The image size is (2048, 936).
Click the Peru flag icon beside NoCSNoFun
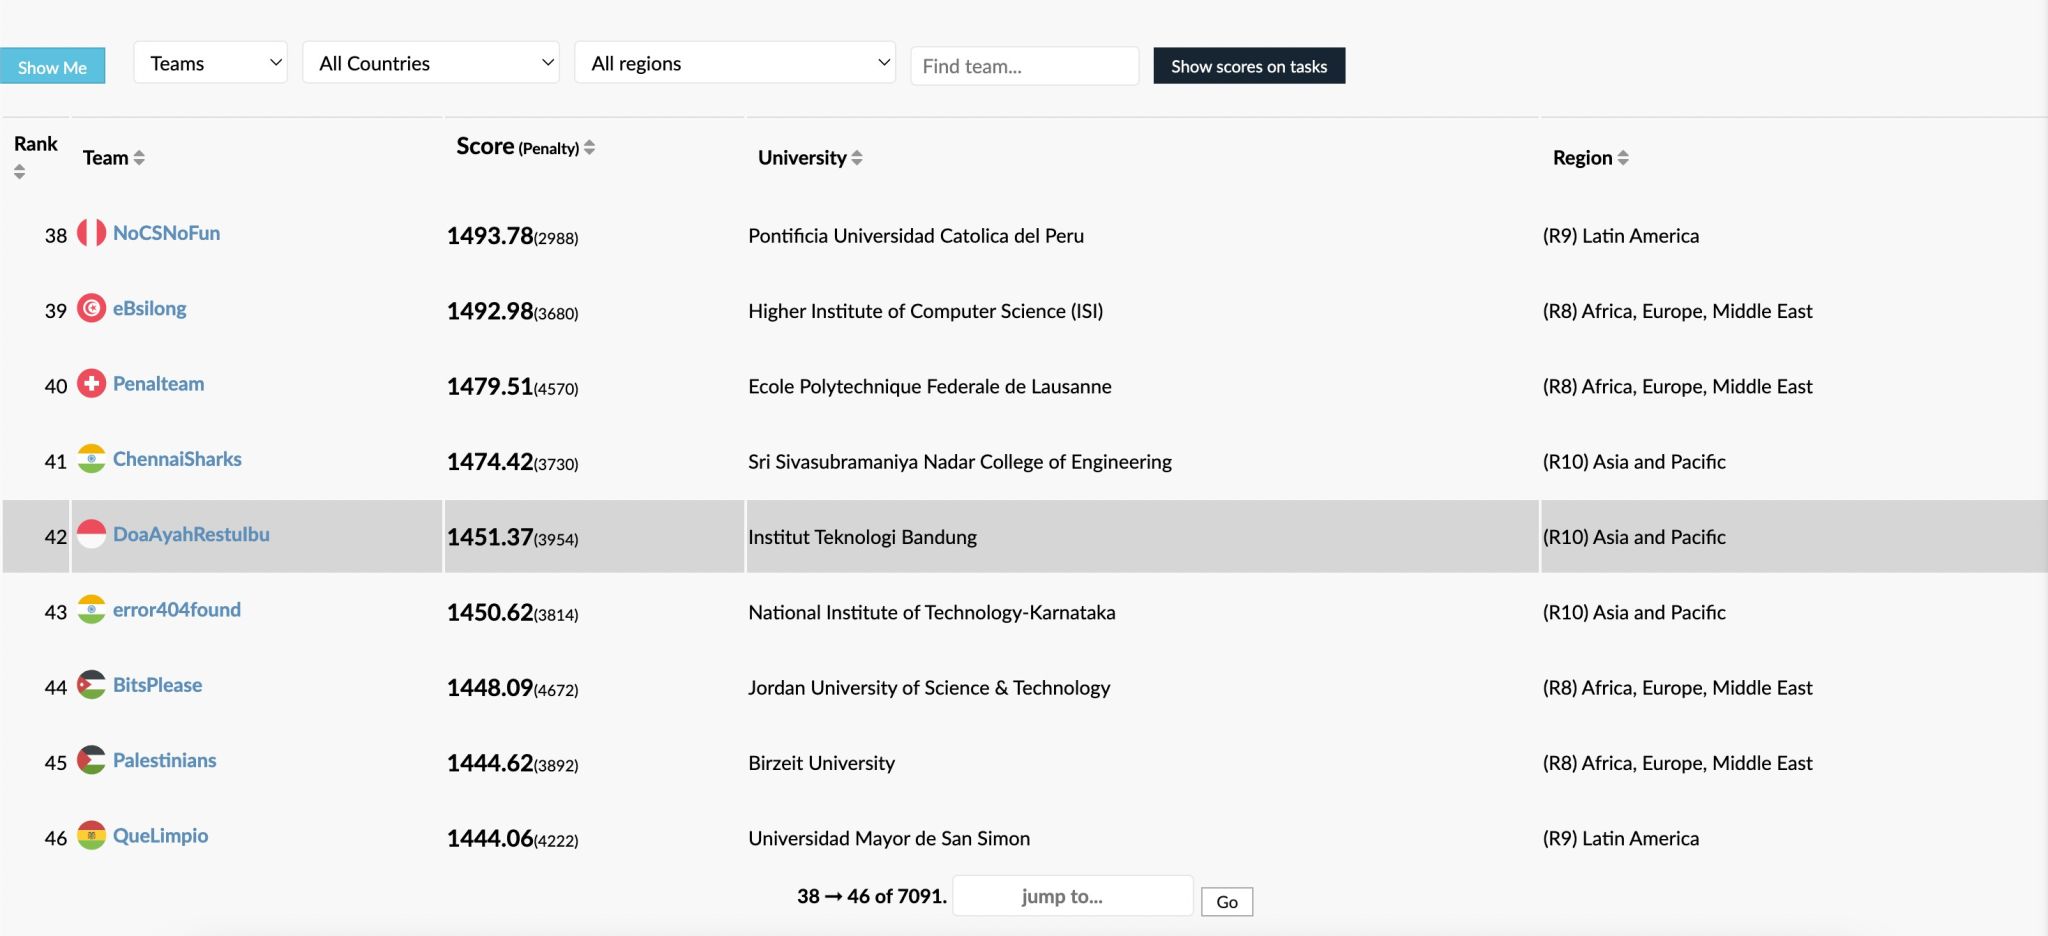click(91, 233)
